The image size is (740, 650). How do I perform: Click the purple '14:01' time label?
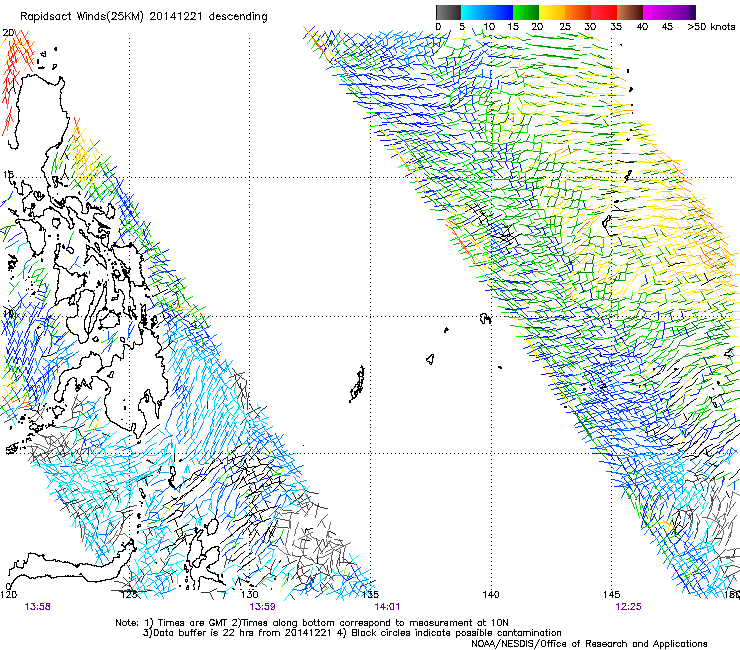(x=387, y=607)
